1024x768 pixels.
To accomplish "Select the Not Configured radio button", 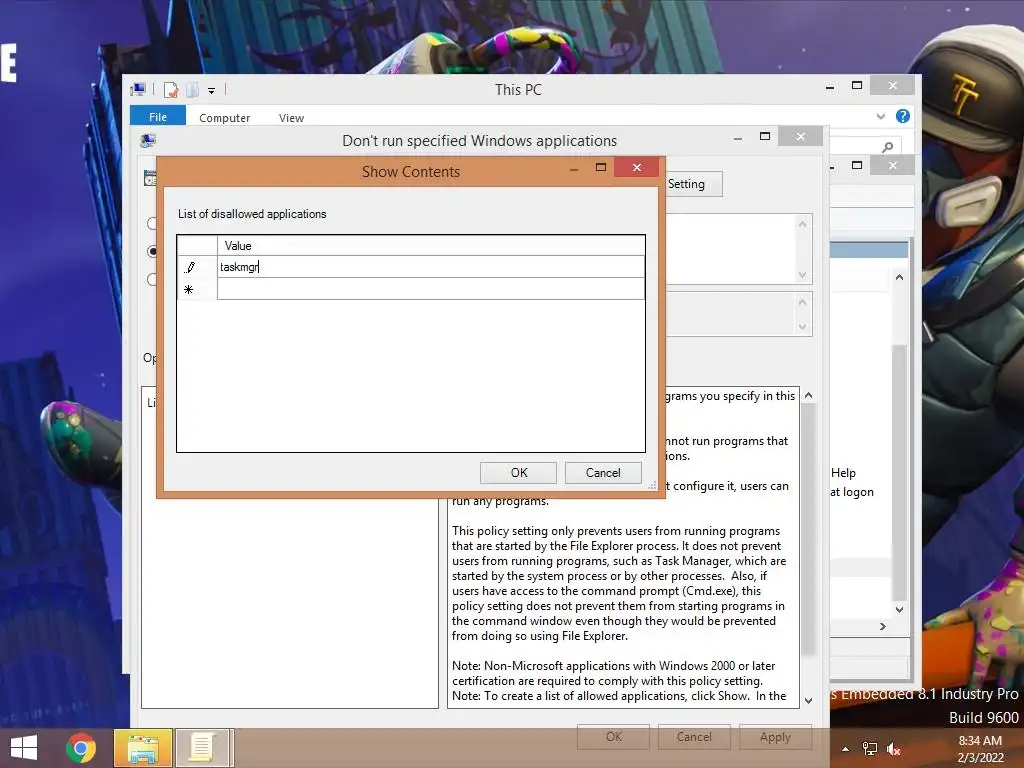I will pyautogui.click(x=152, y=223).
